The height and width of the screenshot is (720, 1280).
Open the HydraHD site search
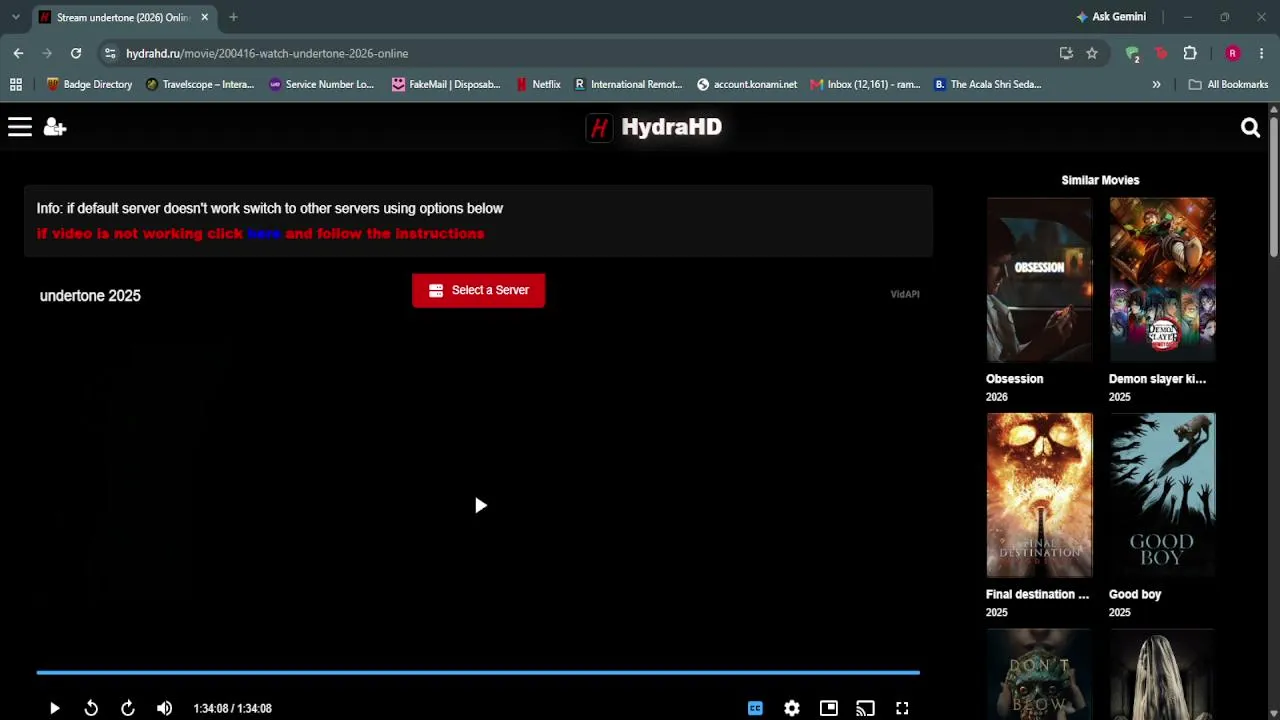pyautogui.click(x=1250, y=127)
